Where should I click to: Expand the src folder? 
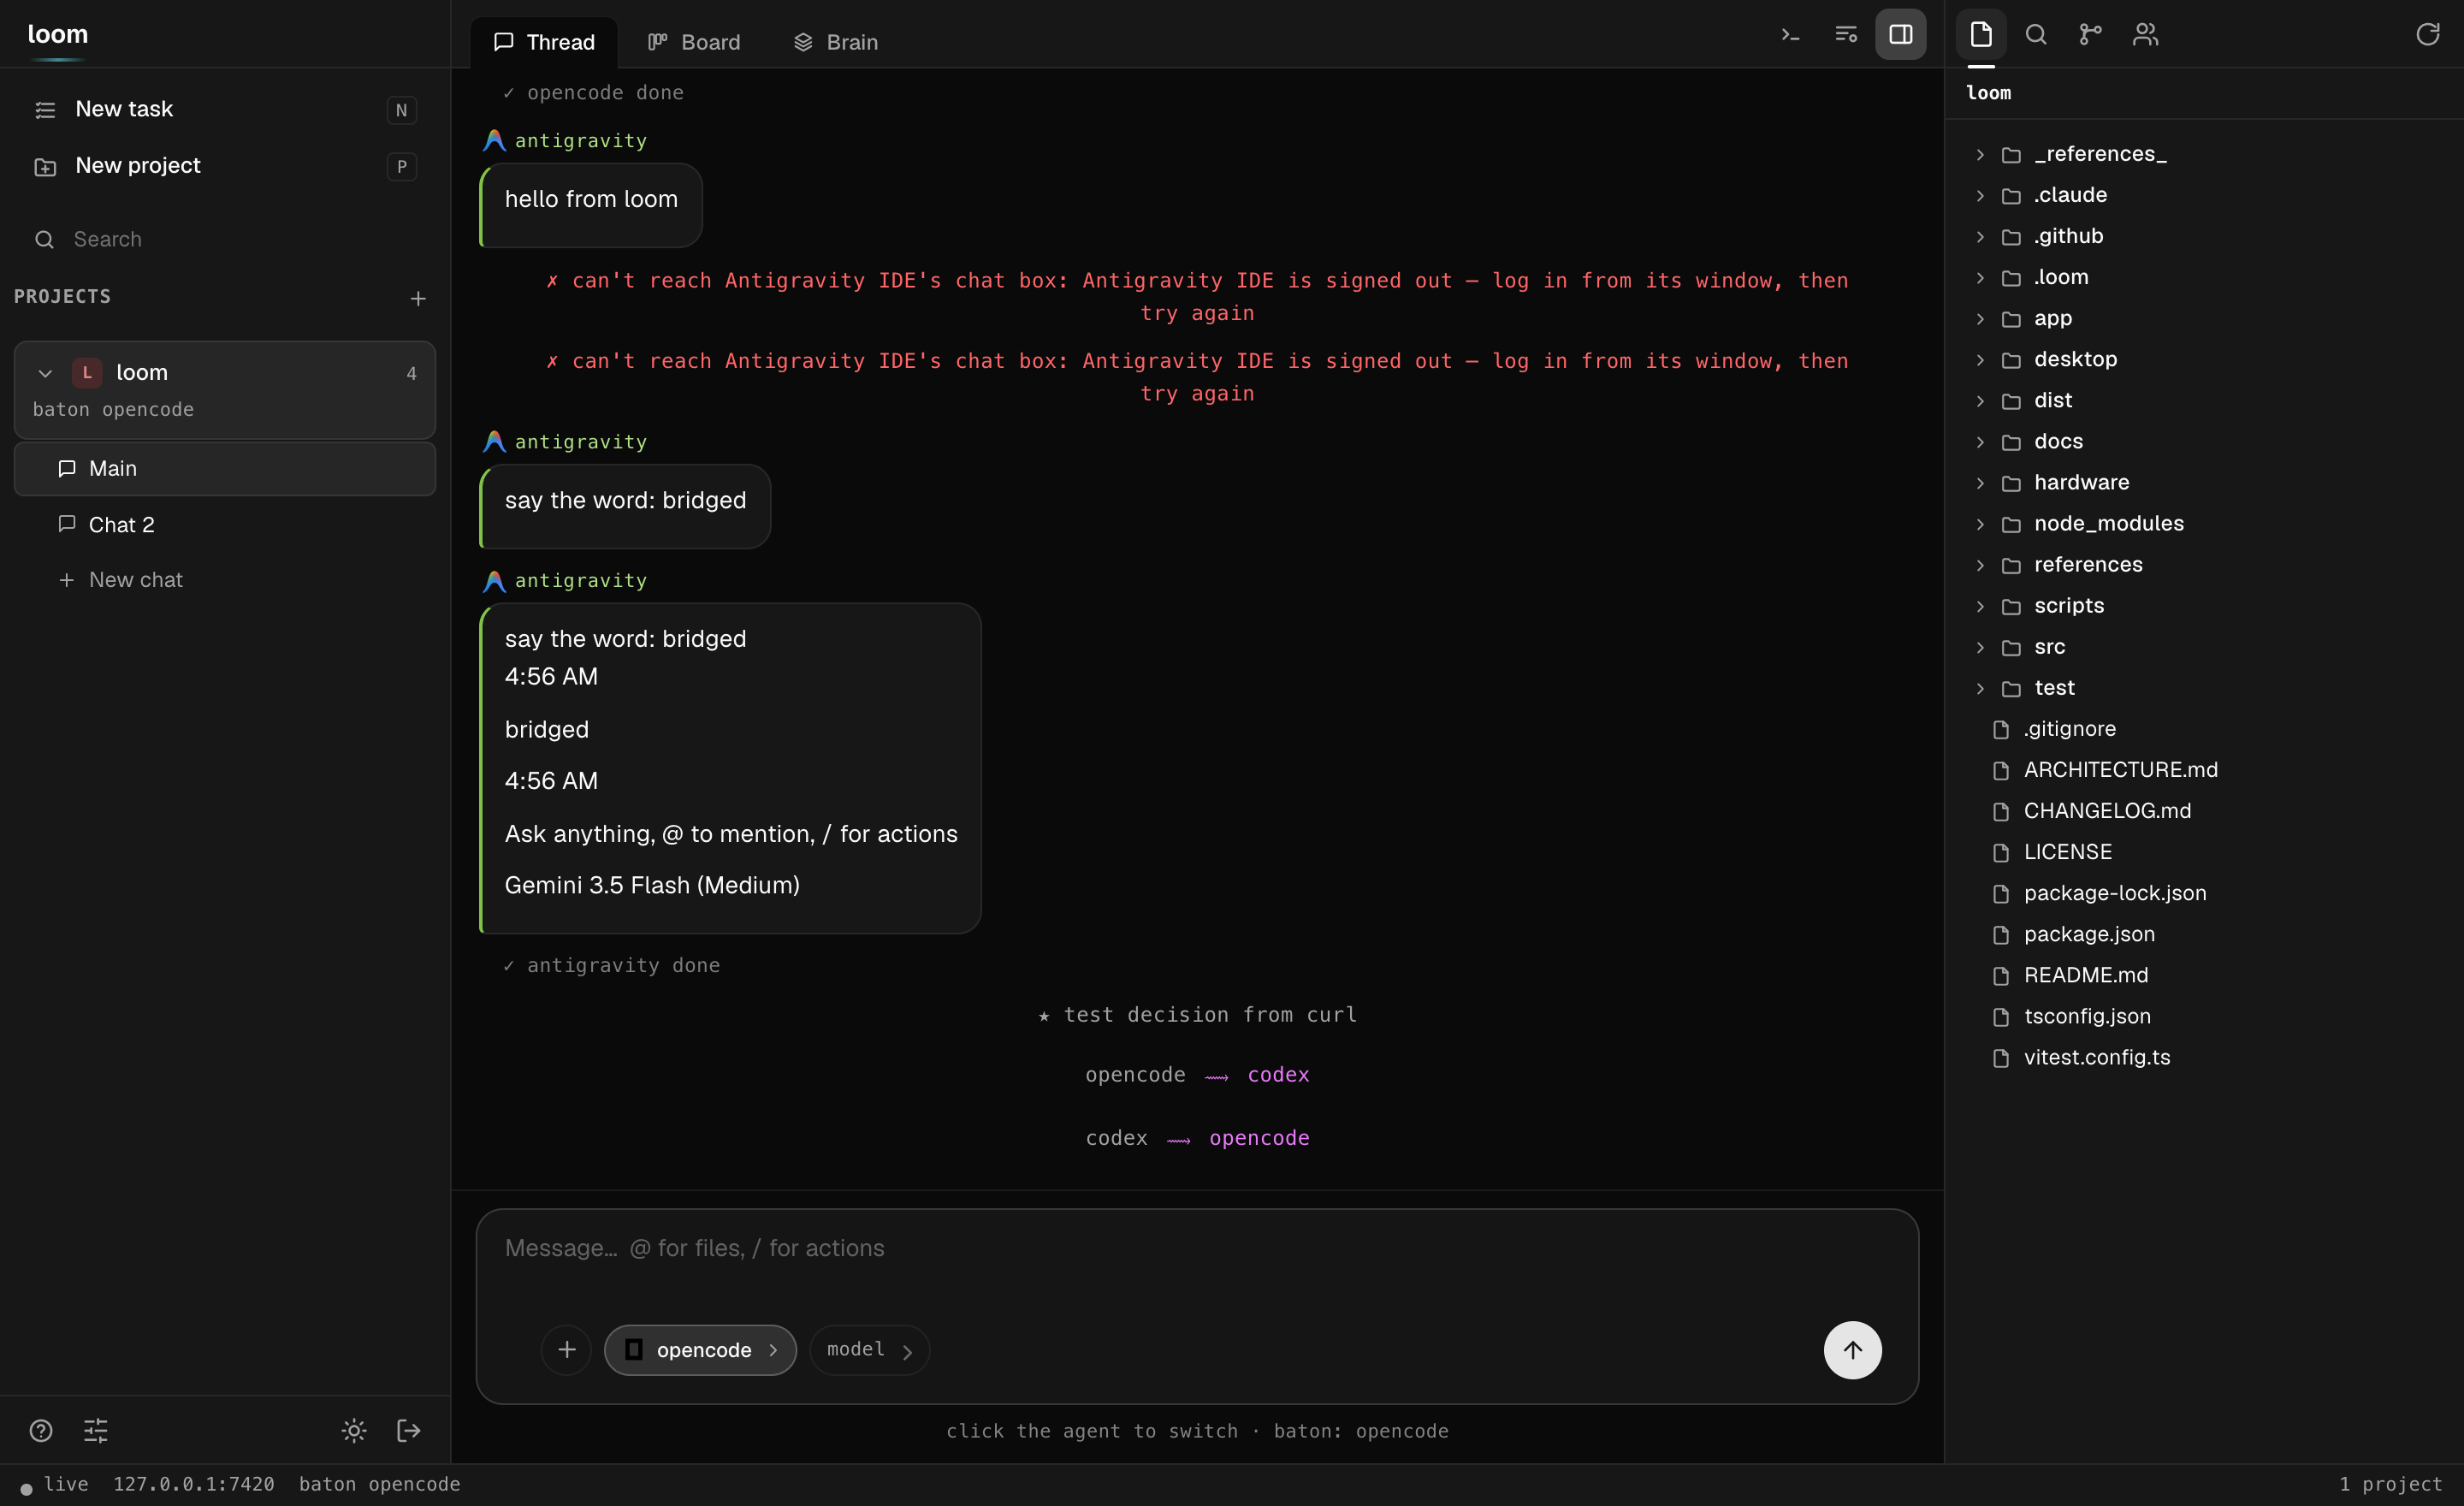tap(2204, 647)
